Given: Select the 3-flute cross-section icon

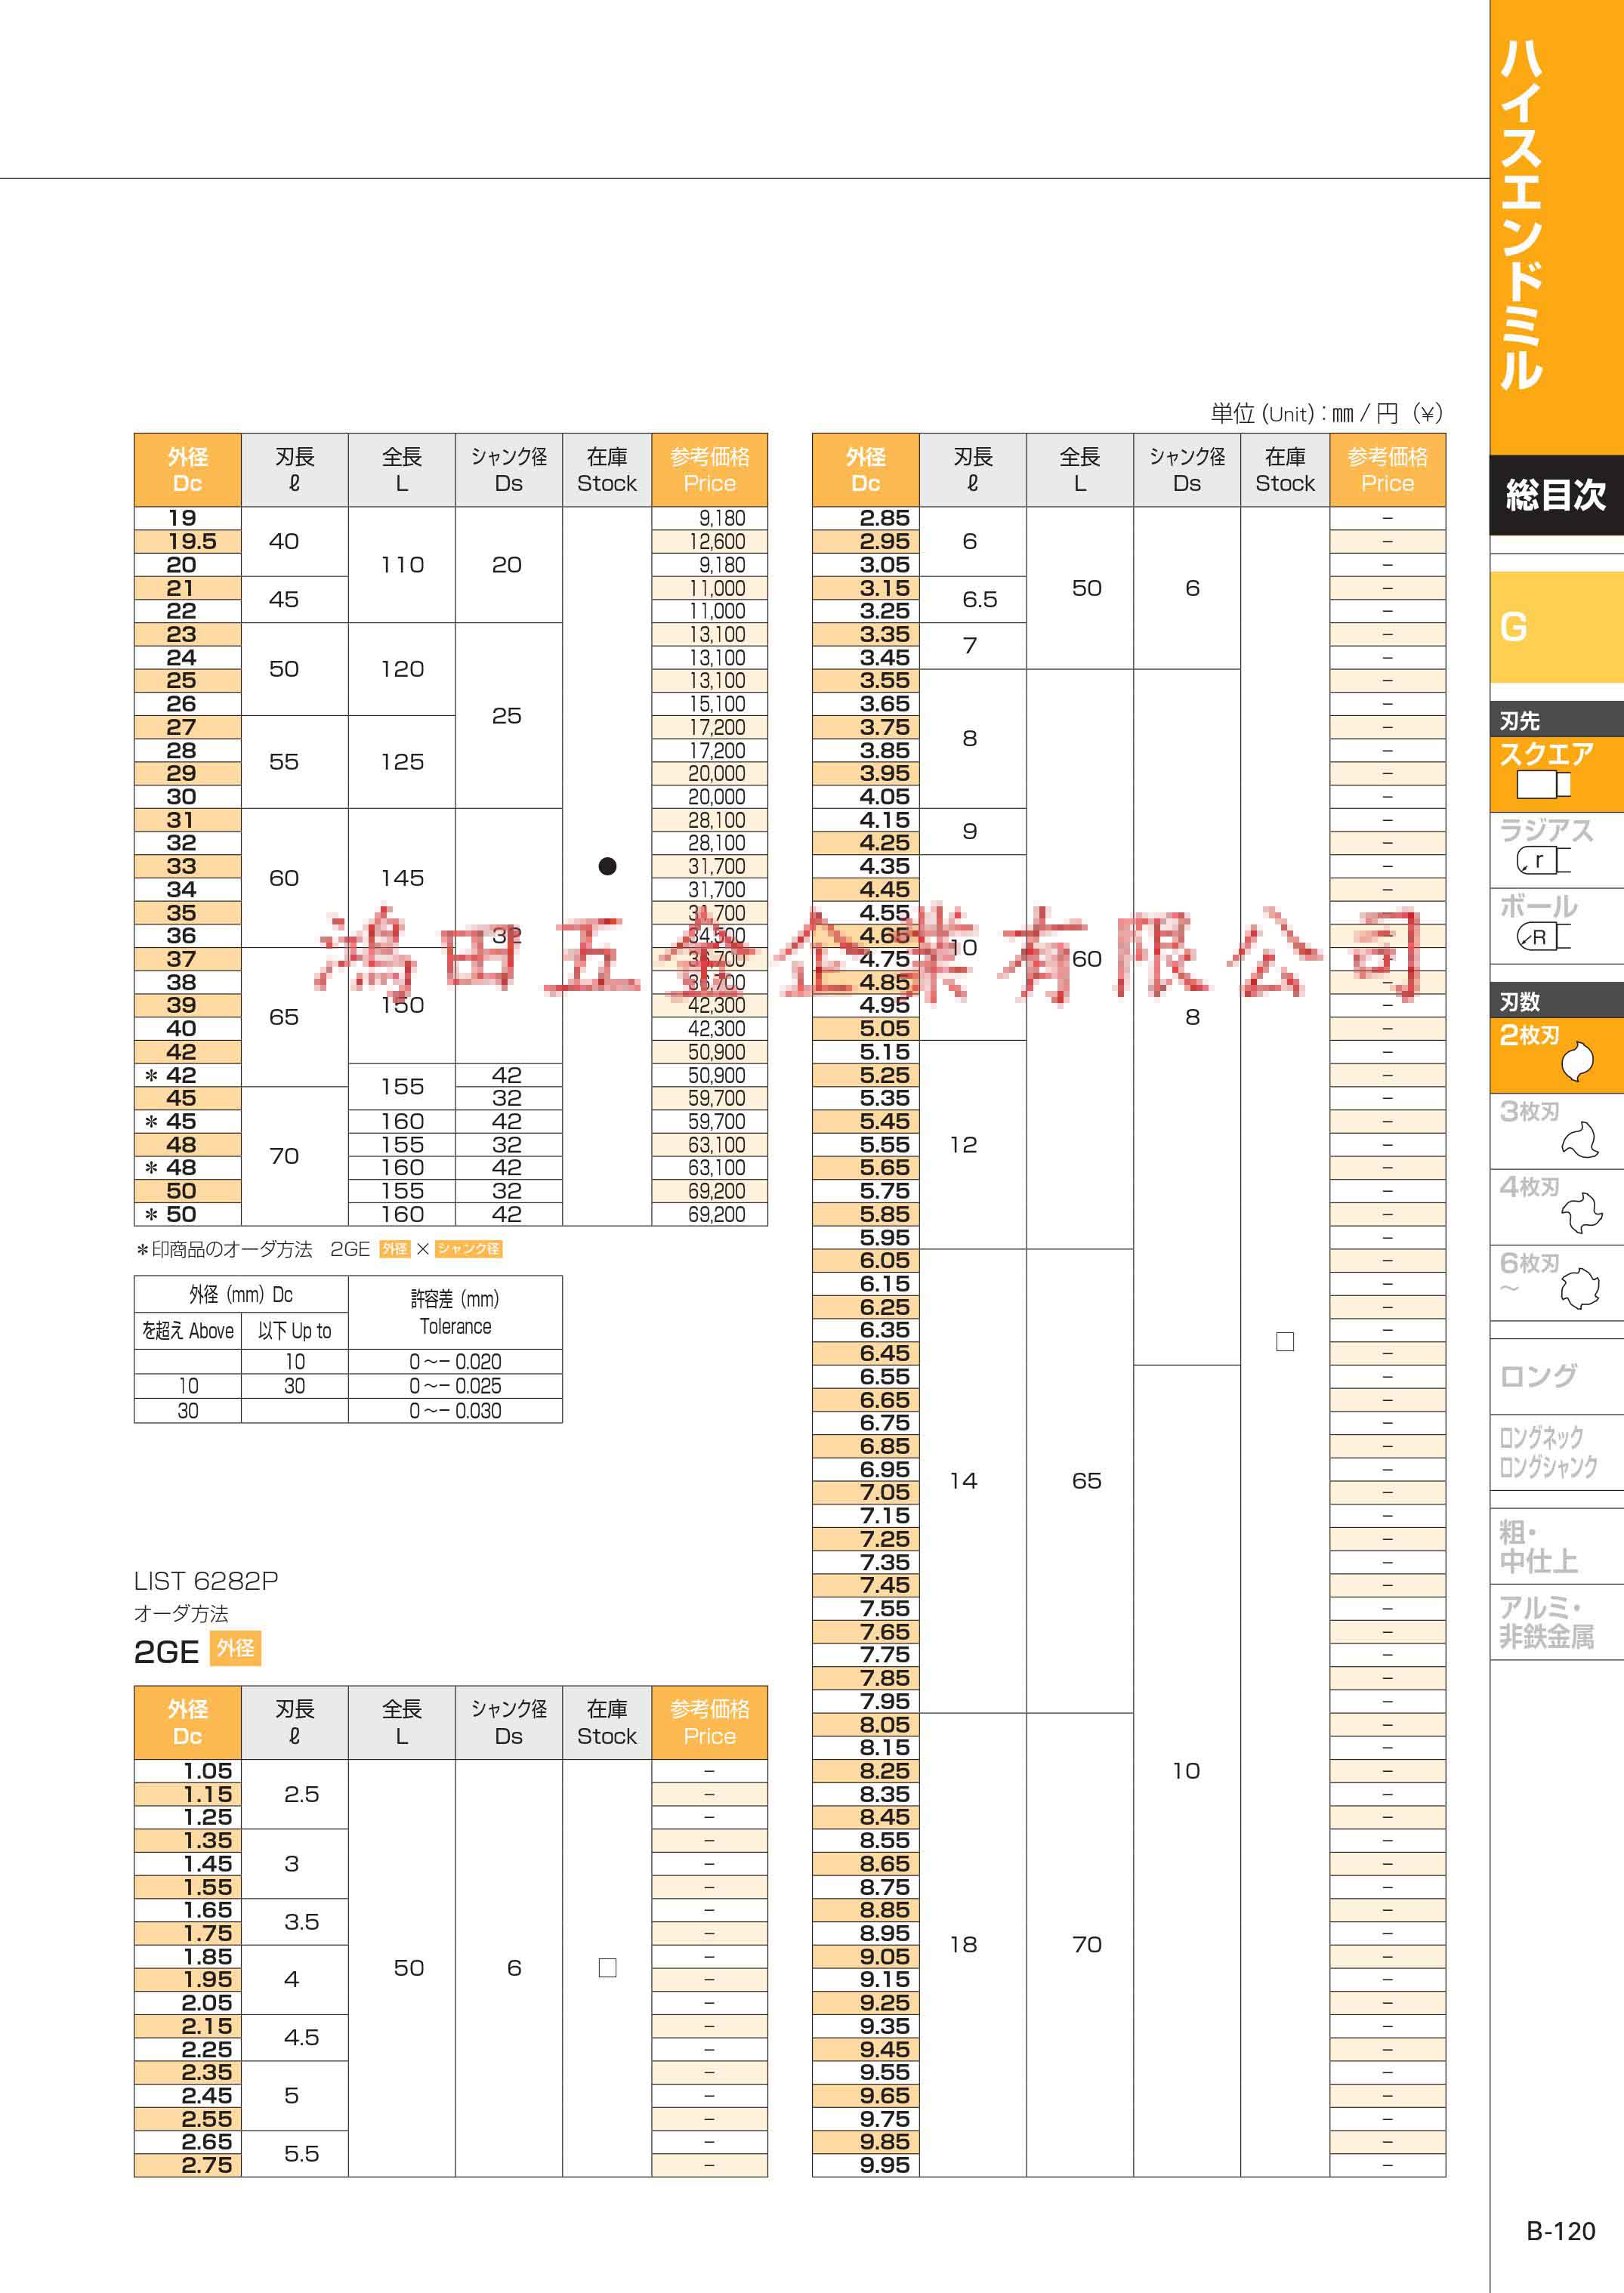Looking at the screenshot, I should pyautogui.click(x=1580, y=1139).
